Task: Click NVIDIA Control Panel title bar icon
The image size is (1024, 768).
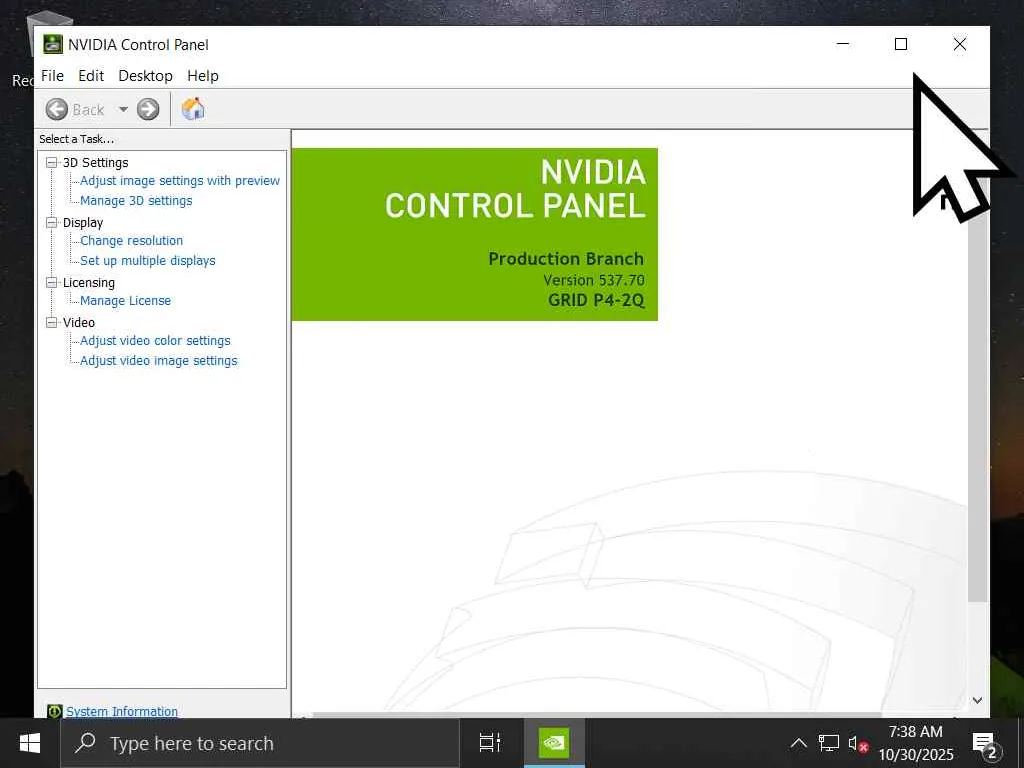Action: coord(53,44)
